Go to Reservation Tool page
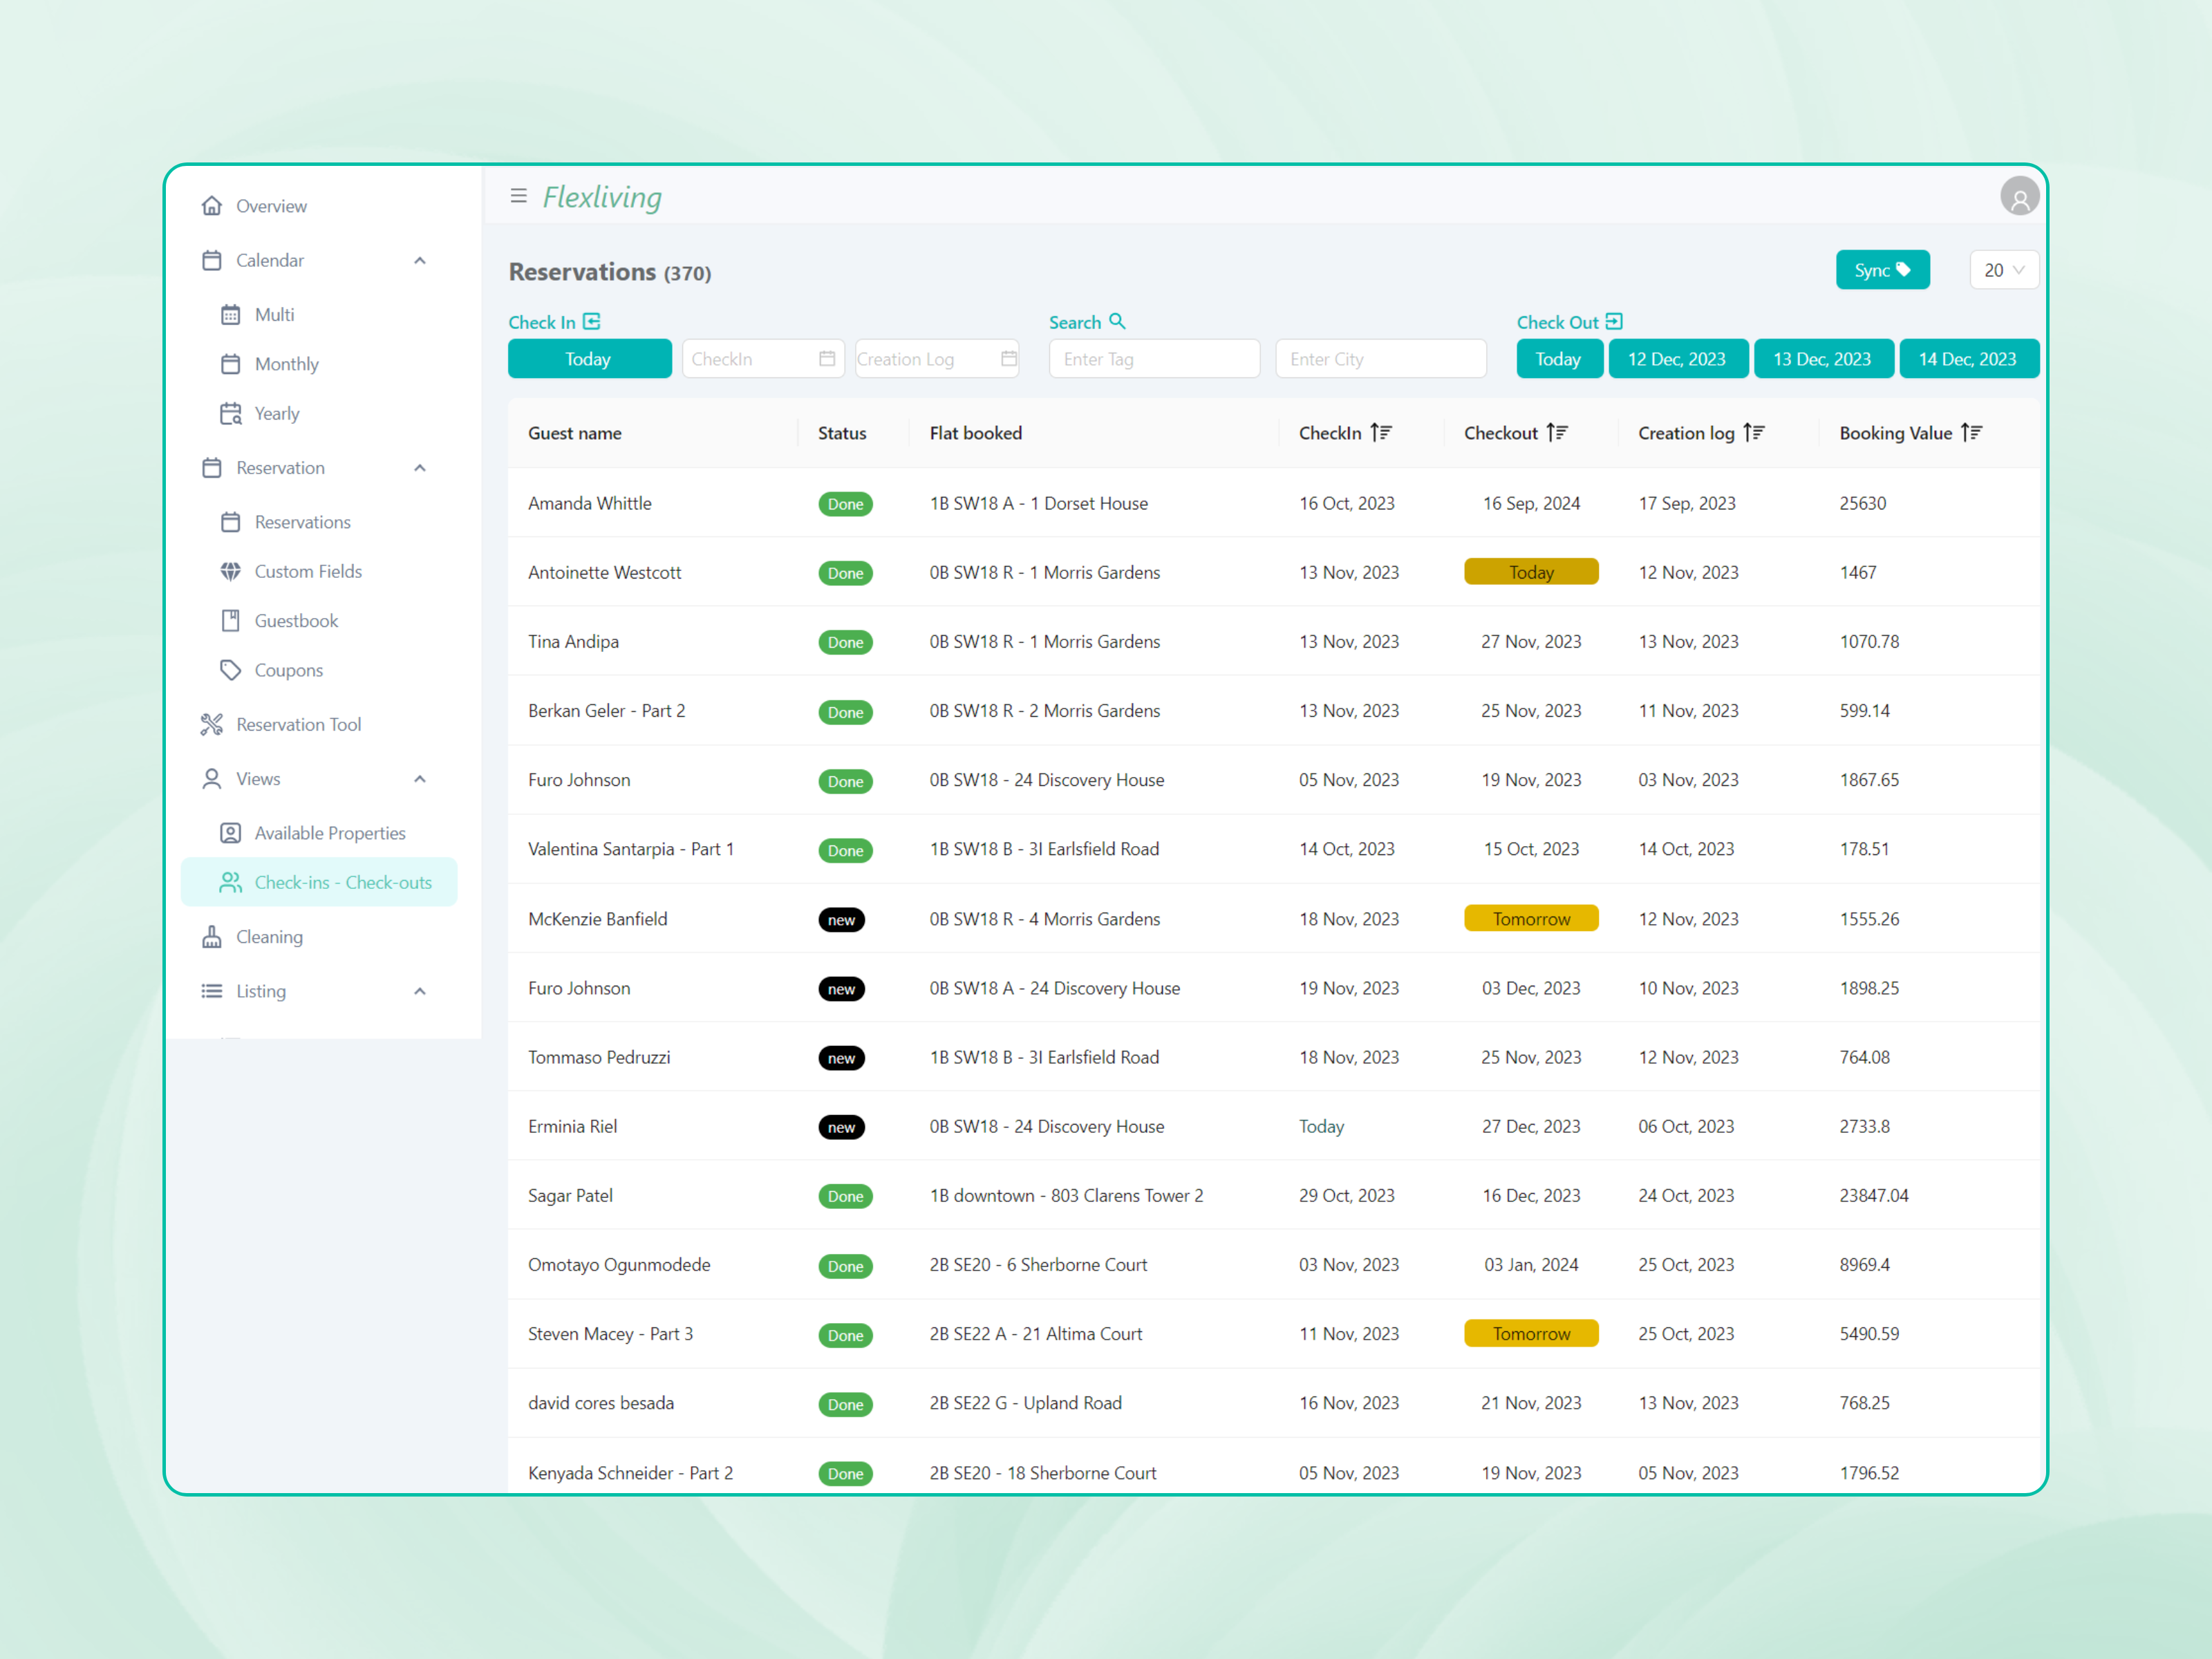The image size is (2212, 1659). click(x=298, y=724)
